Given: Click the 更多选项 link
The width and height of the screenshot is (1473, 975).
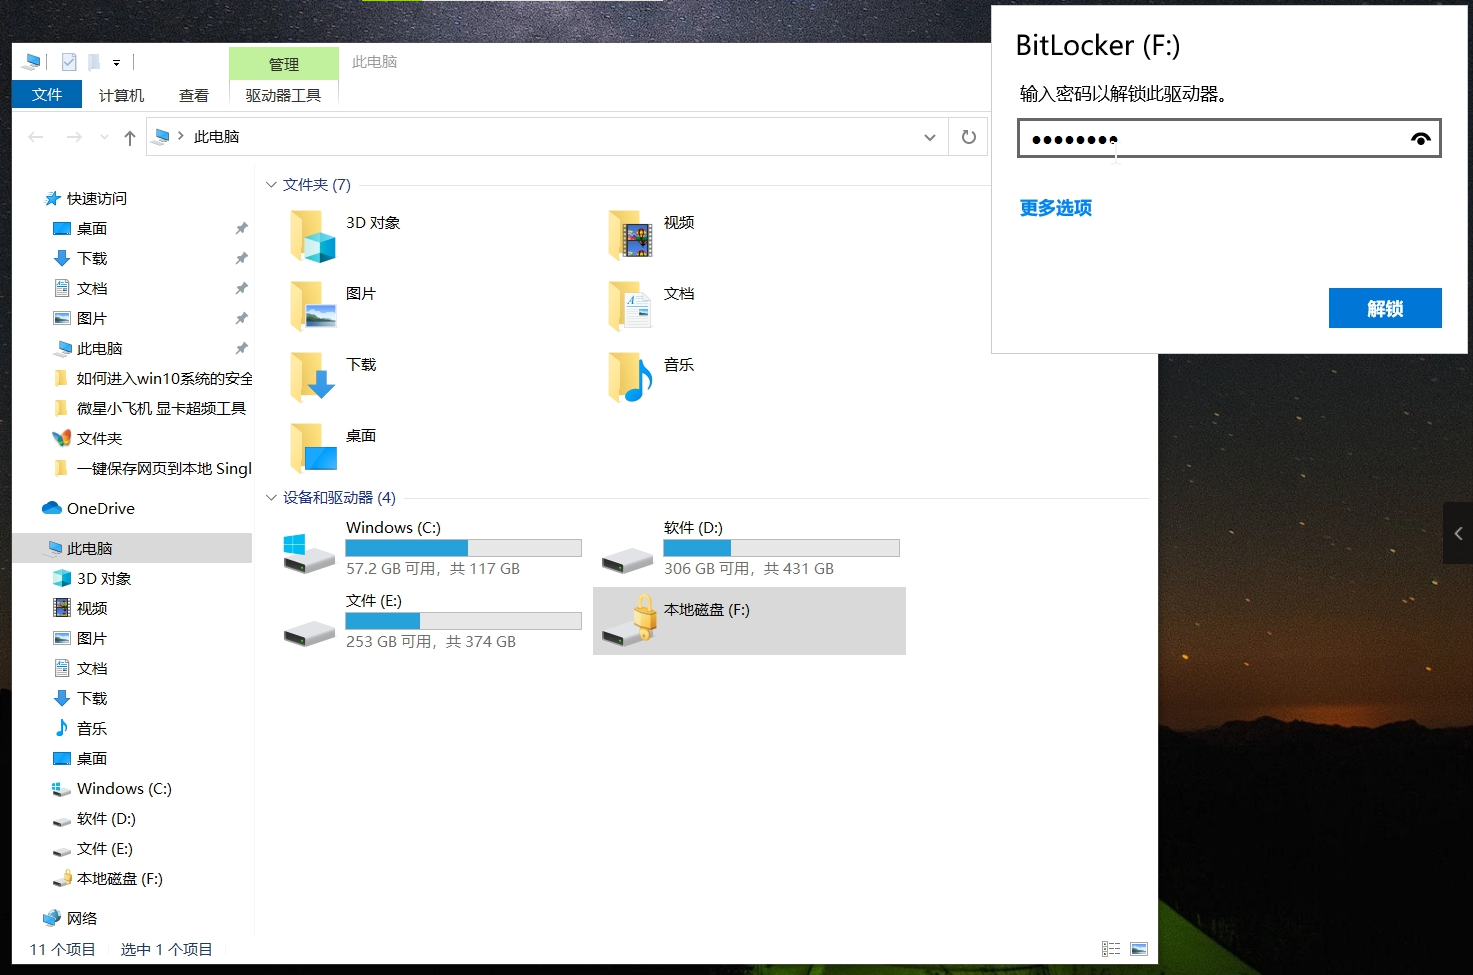Looking at the screenshot, I should click(x=1055, y=208).
